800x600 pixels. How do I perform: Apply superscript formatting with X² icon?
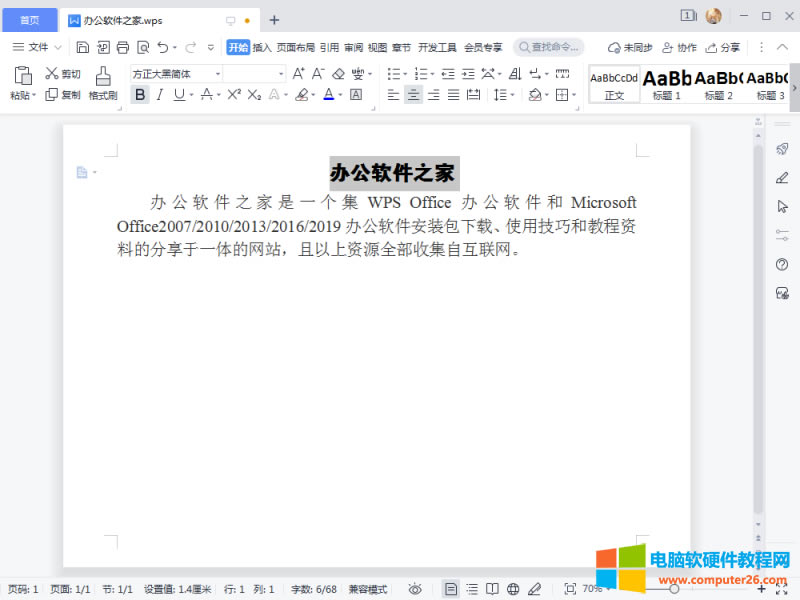[x=234, y=95]
